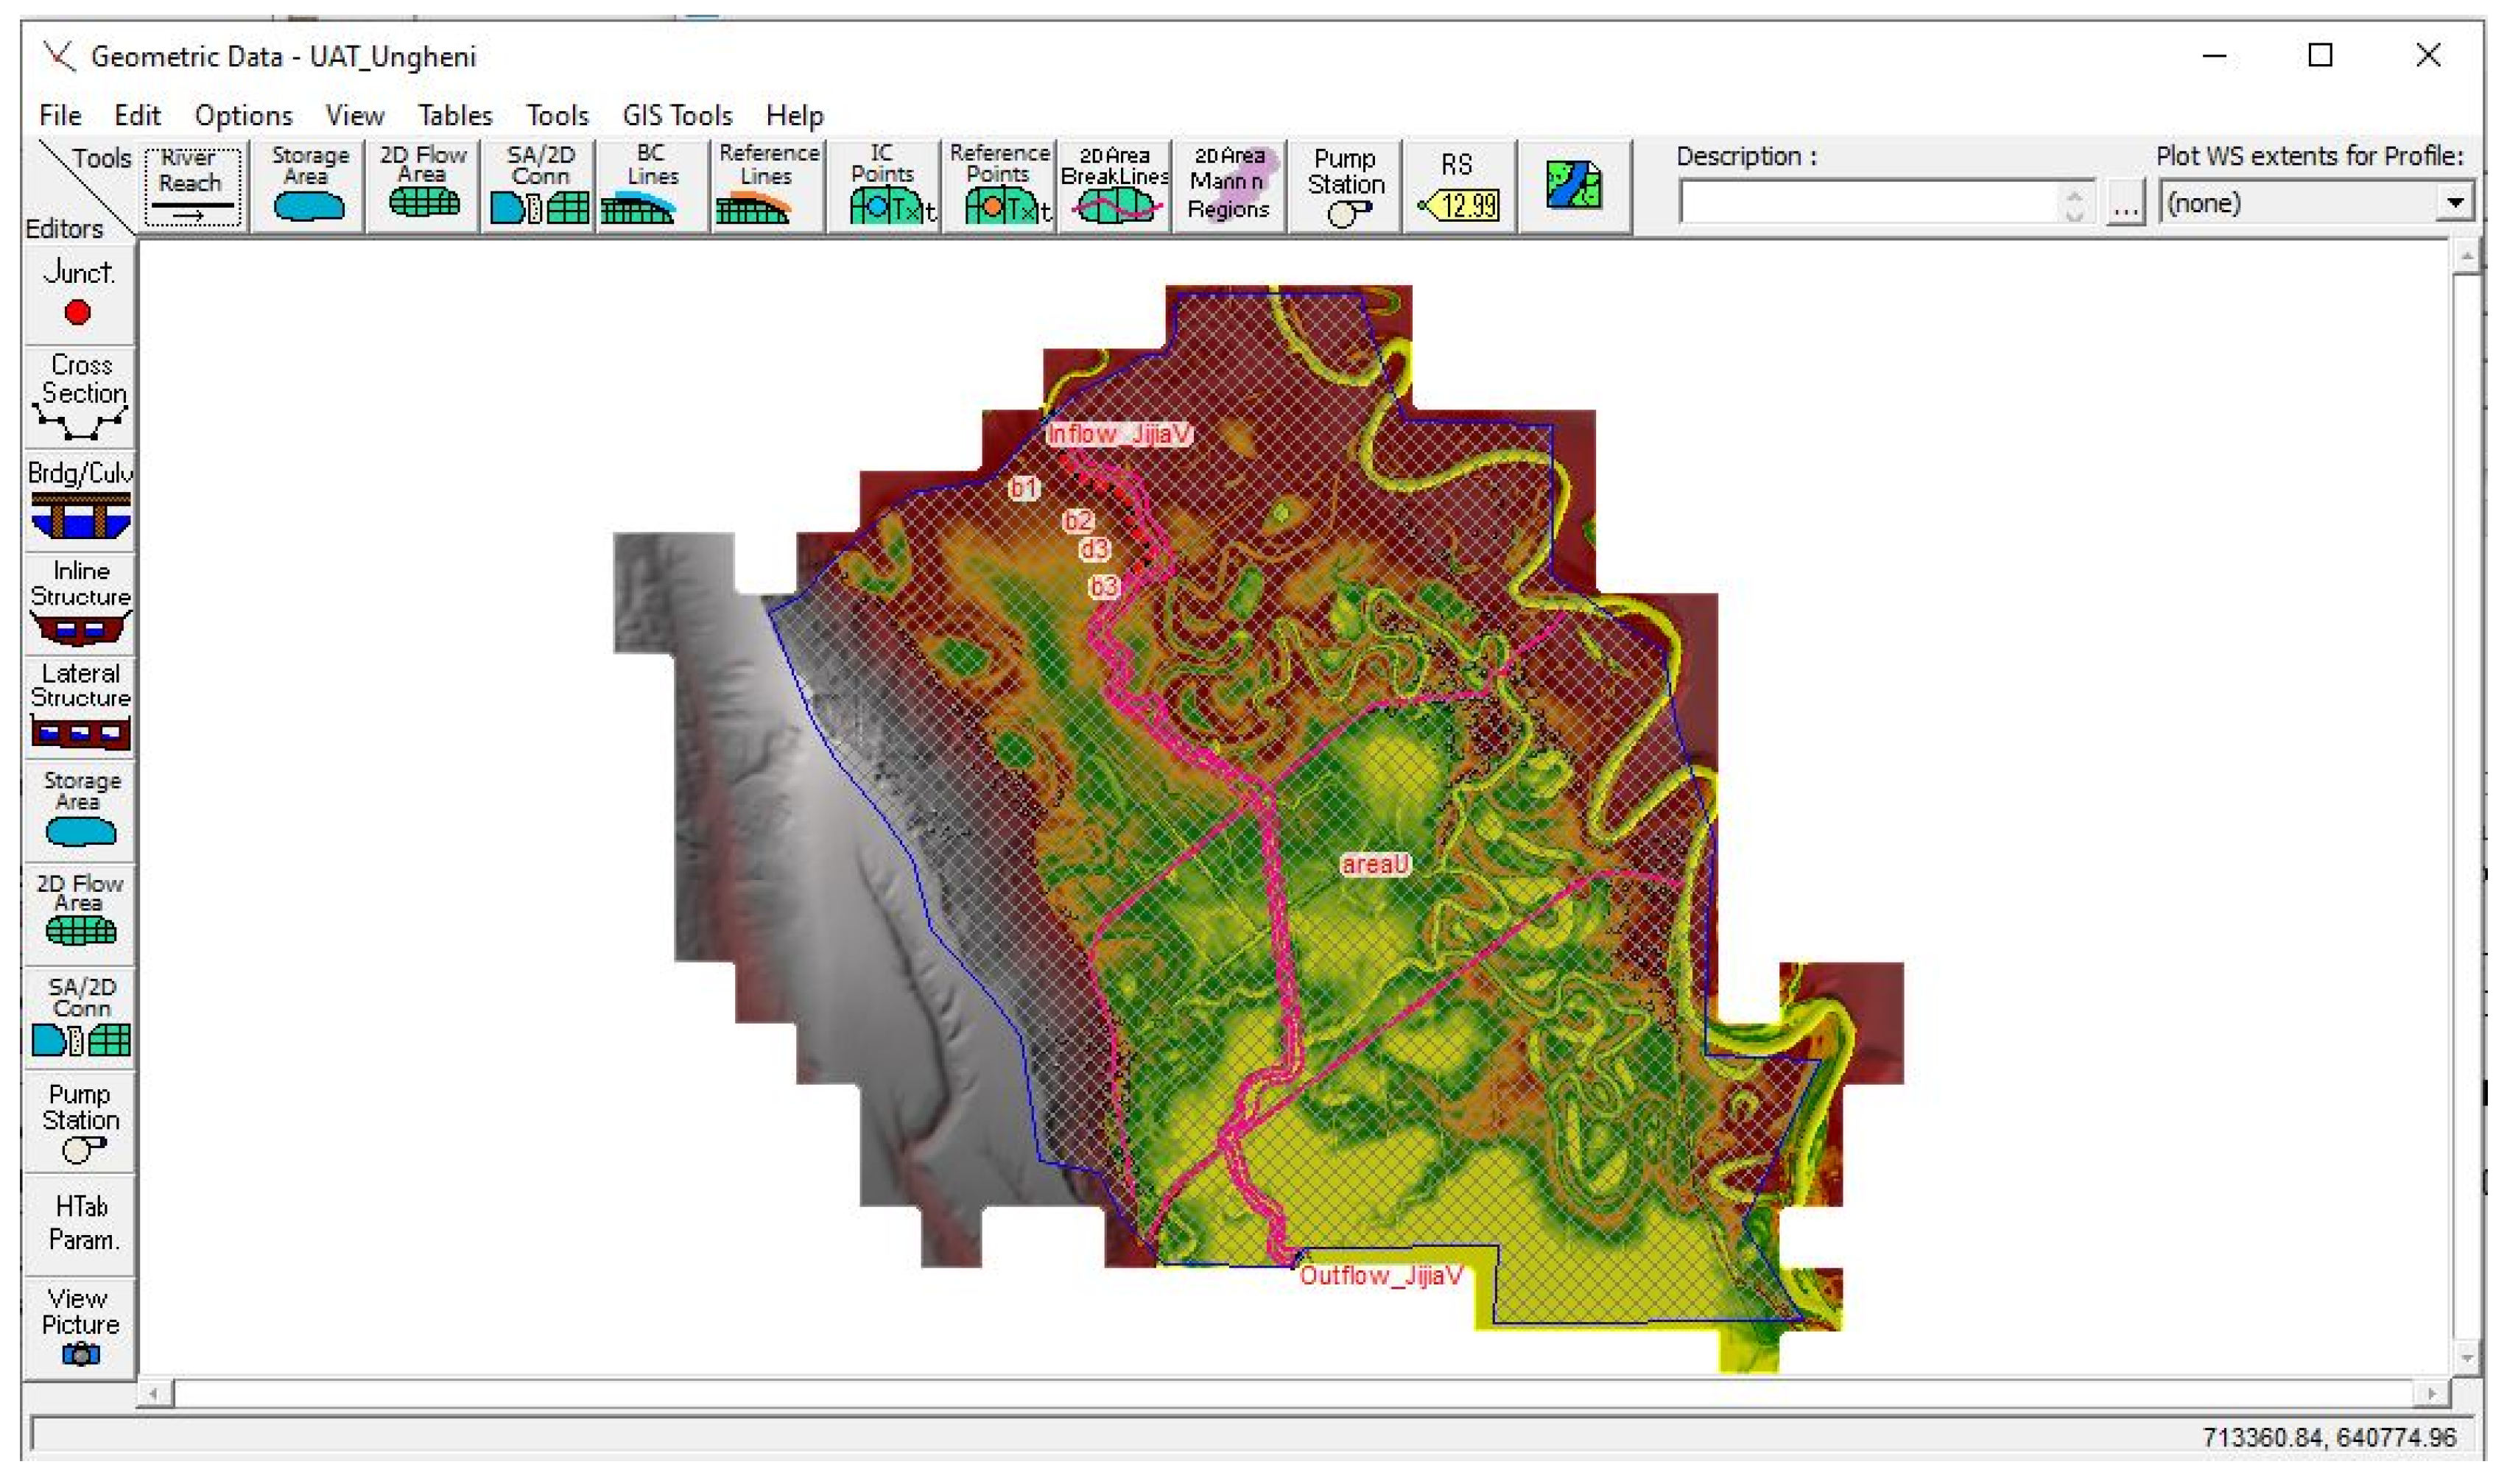Open the Tables menu
The width and height of the screenshot is (2507, 1484).
click(454, 116)
